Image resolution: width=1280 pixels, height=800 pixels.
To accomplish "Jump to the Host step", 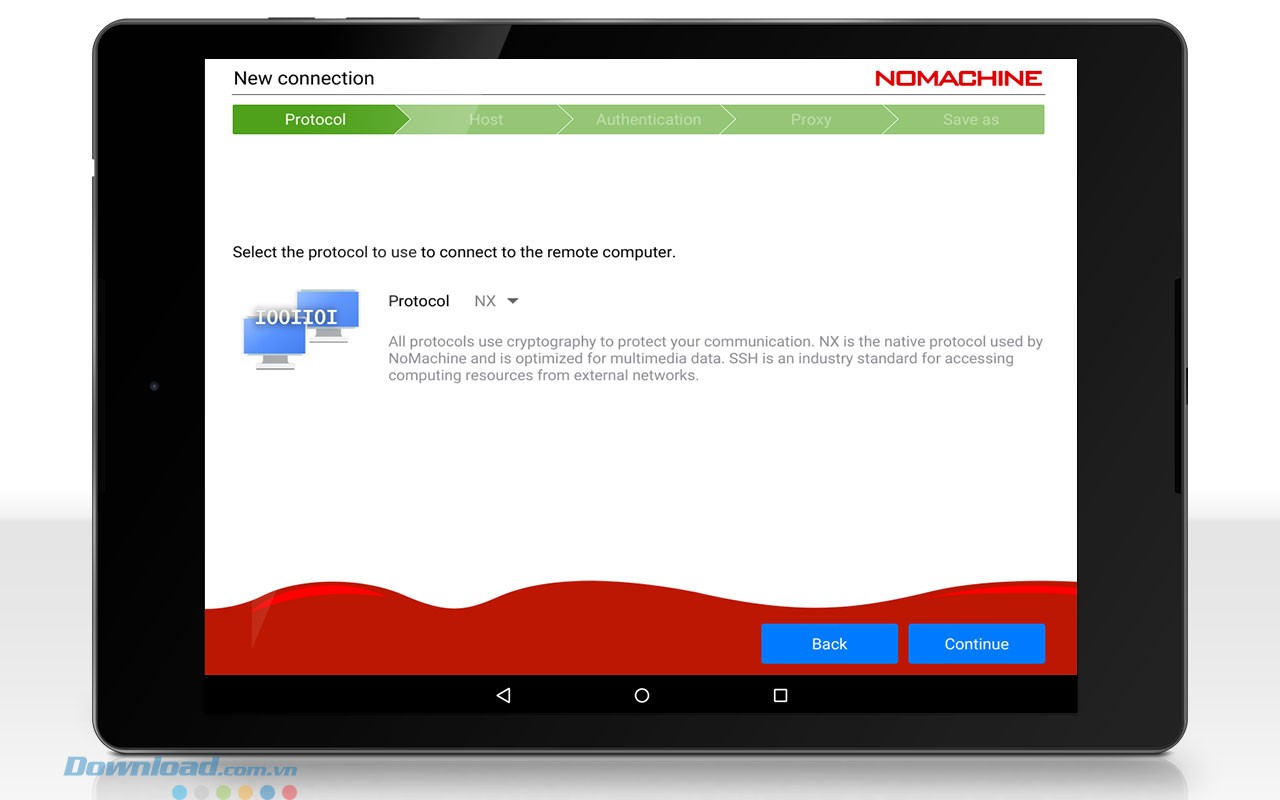I will pyautogui.click(x=486, y=120).
